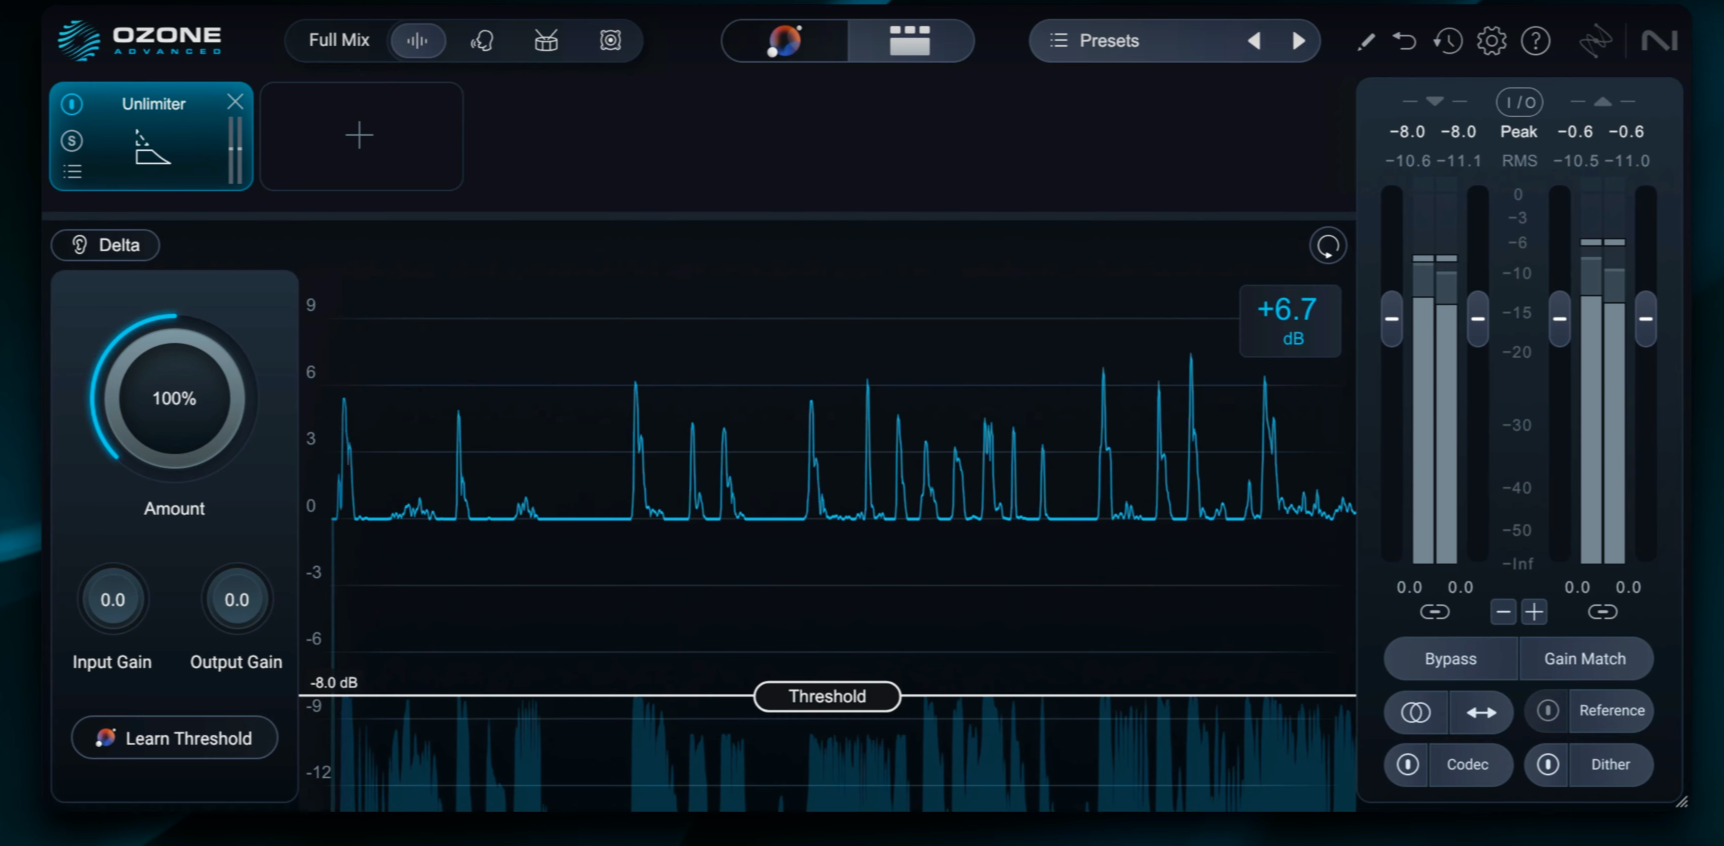The height and width of the screenshot is (846, 1724).
Task: Open the Reference panel
Action: point(1611,711)
